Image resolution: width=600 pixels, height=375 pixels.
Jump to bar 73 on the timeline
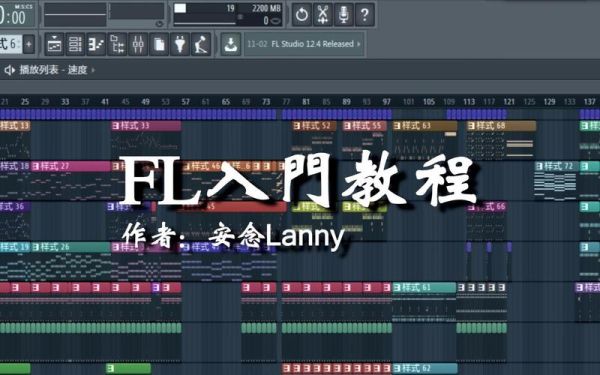(266, 102)
